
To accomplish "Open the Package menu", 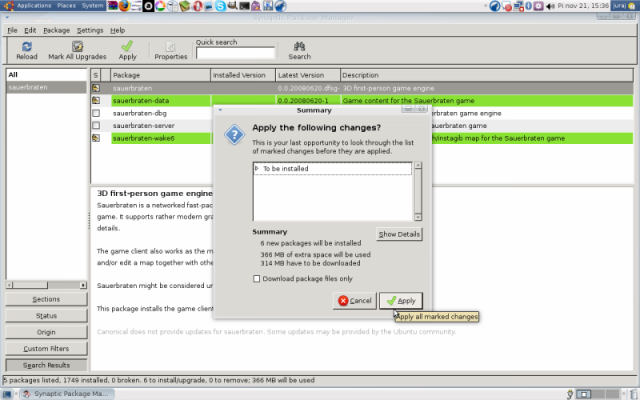I will (x=56, y=30).
